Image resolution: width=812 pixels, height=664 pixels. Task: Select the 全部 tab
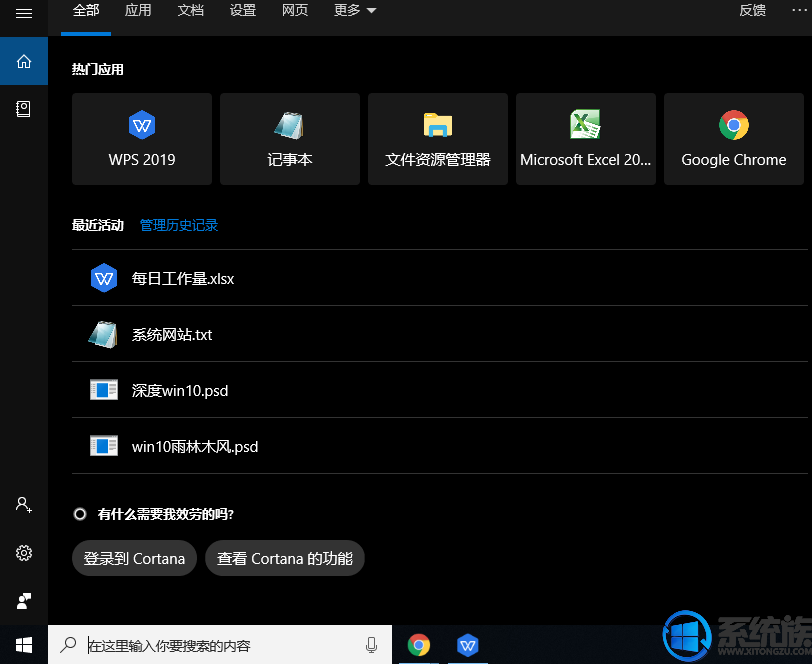86,10
